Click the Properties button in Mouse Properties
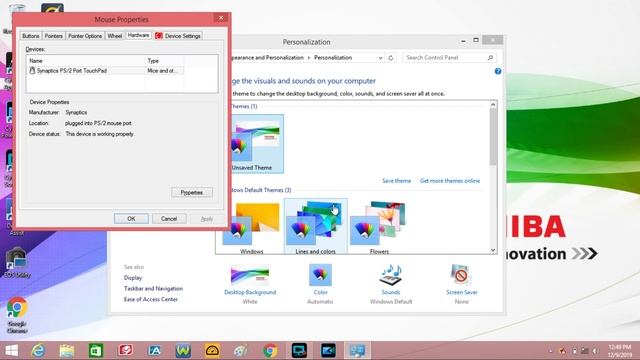 pyautogui.click(x=192, y=193)
